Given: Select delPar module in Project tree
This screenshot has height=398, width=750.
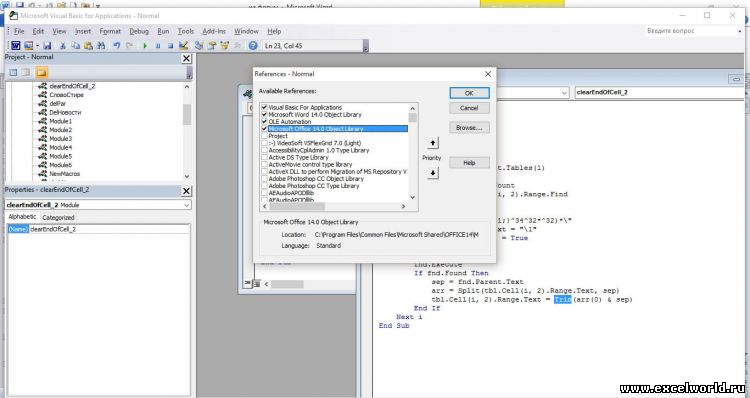Looking at the screenshot, I should [x=57, y=103].
